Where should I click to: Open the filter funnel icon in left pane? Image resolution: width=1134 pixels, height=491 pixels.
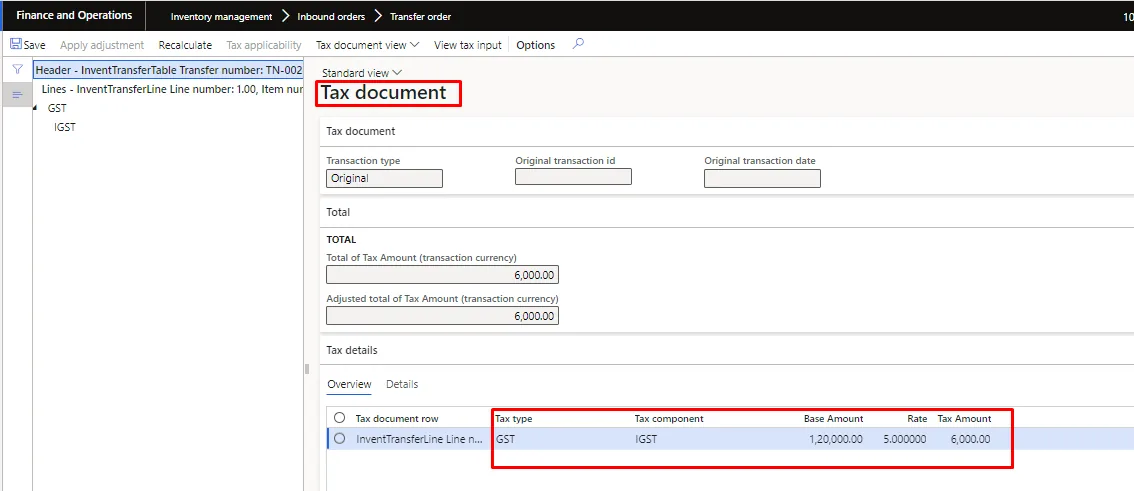pyautogui.click(x=17, y=69)
